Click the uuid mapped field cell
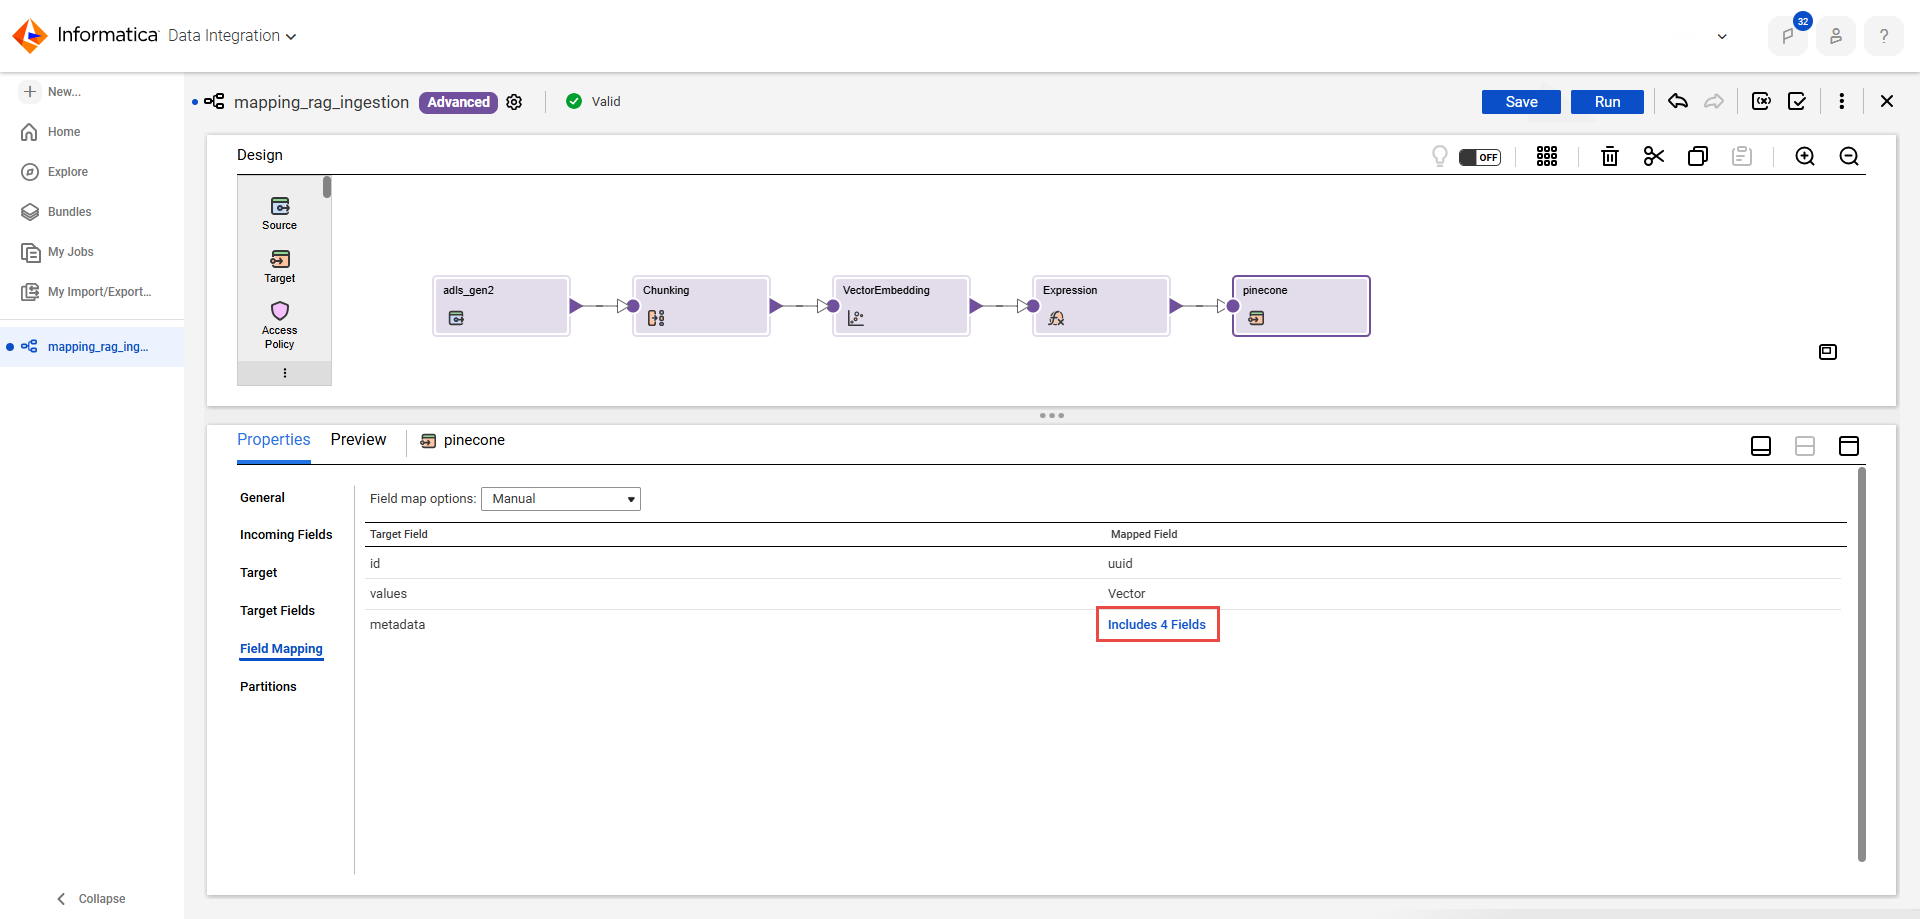This screenshot has width=1920, height=919. click(x=1120, y=564)
